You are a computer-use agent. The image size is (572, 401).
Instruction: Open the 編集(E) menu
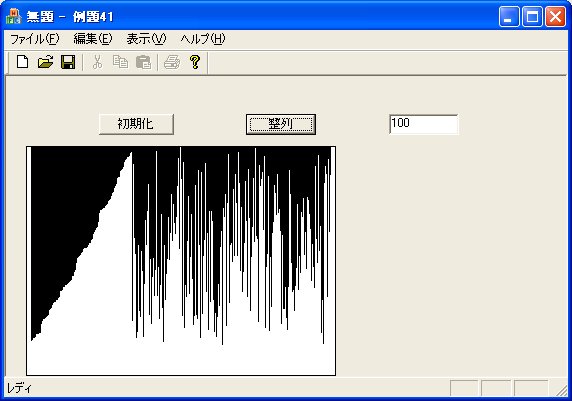click(x=93, y=39)
